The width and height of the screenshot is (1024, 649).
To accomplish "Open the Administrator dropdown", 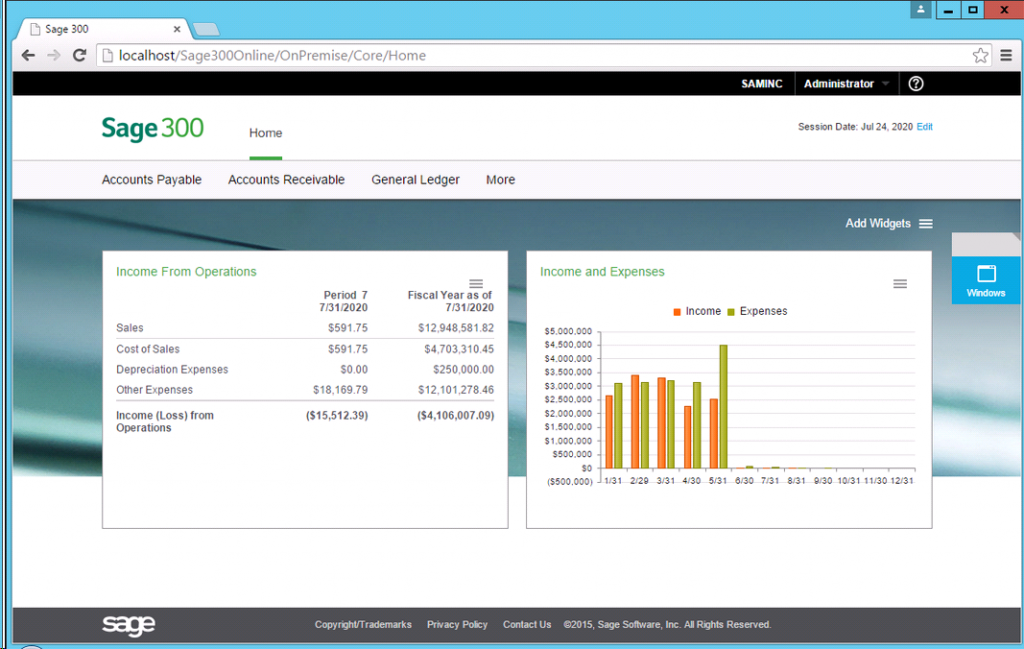I will (845, 84).
